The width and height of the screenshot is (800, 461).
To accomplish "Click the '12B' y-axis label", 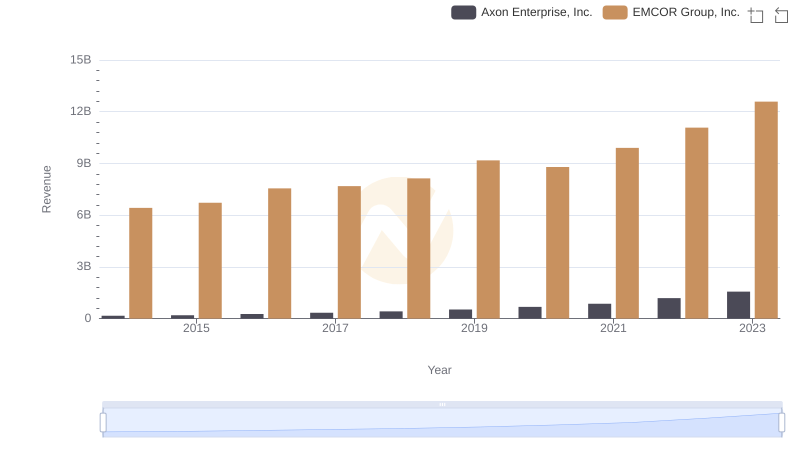I will point(81,111).
